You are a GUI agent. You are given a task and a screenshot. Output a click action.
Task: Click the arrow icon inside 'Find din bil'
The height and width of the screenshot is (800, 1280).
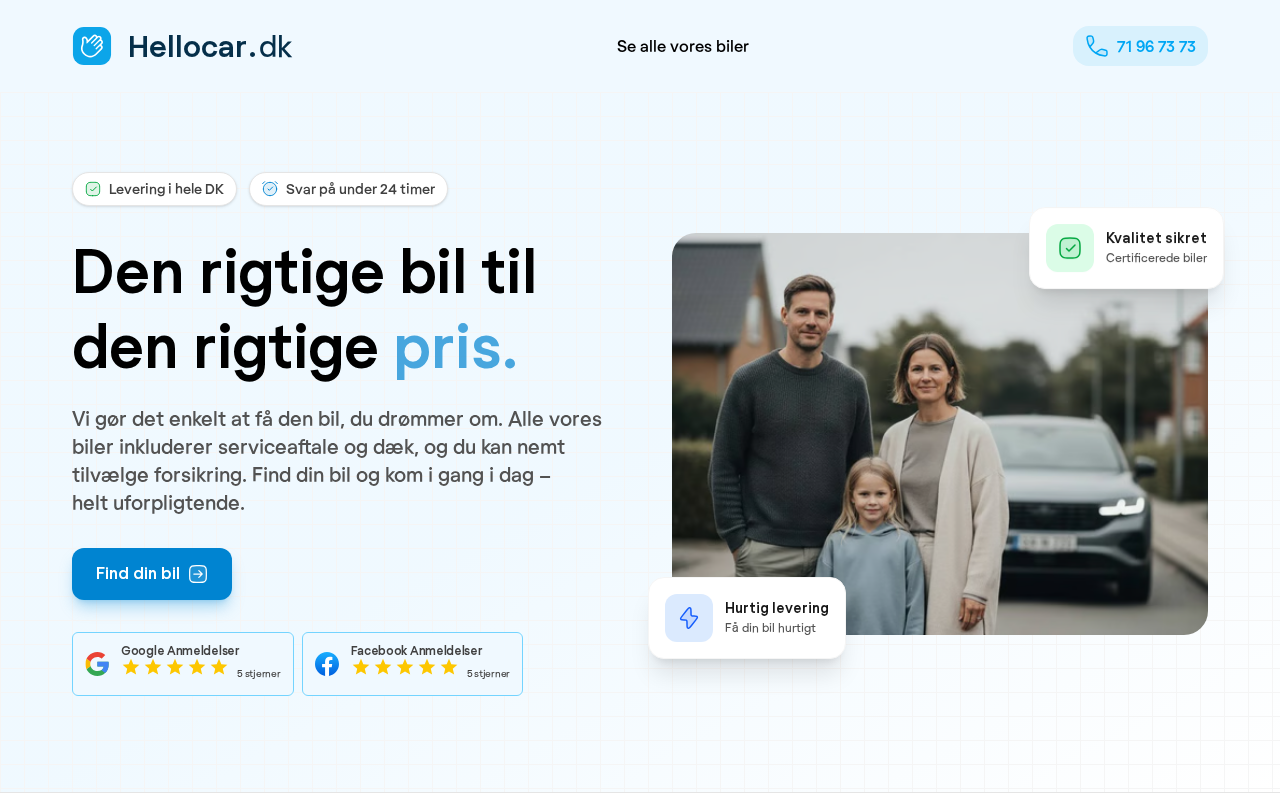tap(198, 574)
